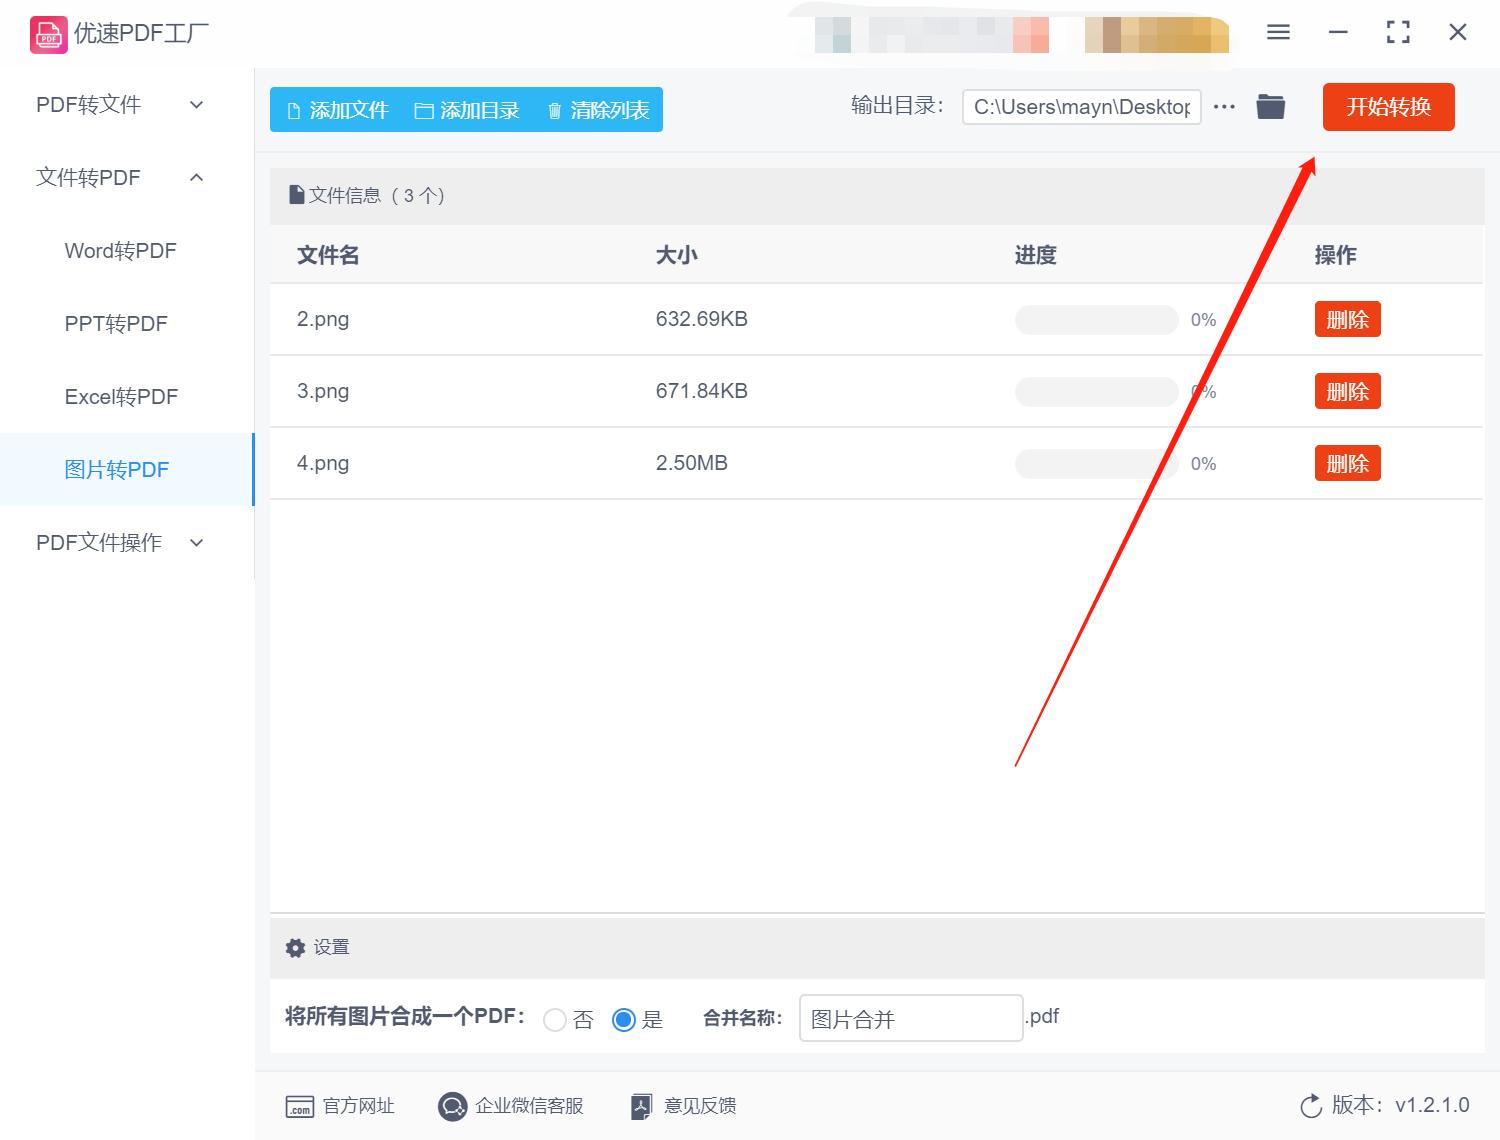This screenshot has width=1500, height=1140.
Task: Click the 官方网址 website icon
Action: pos(300,1106)
